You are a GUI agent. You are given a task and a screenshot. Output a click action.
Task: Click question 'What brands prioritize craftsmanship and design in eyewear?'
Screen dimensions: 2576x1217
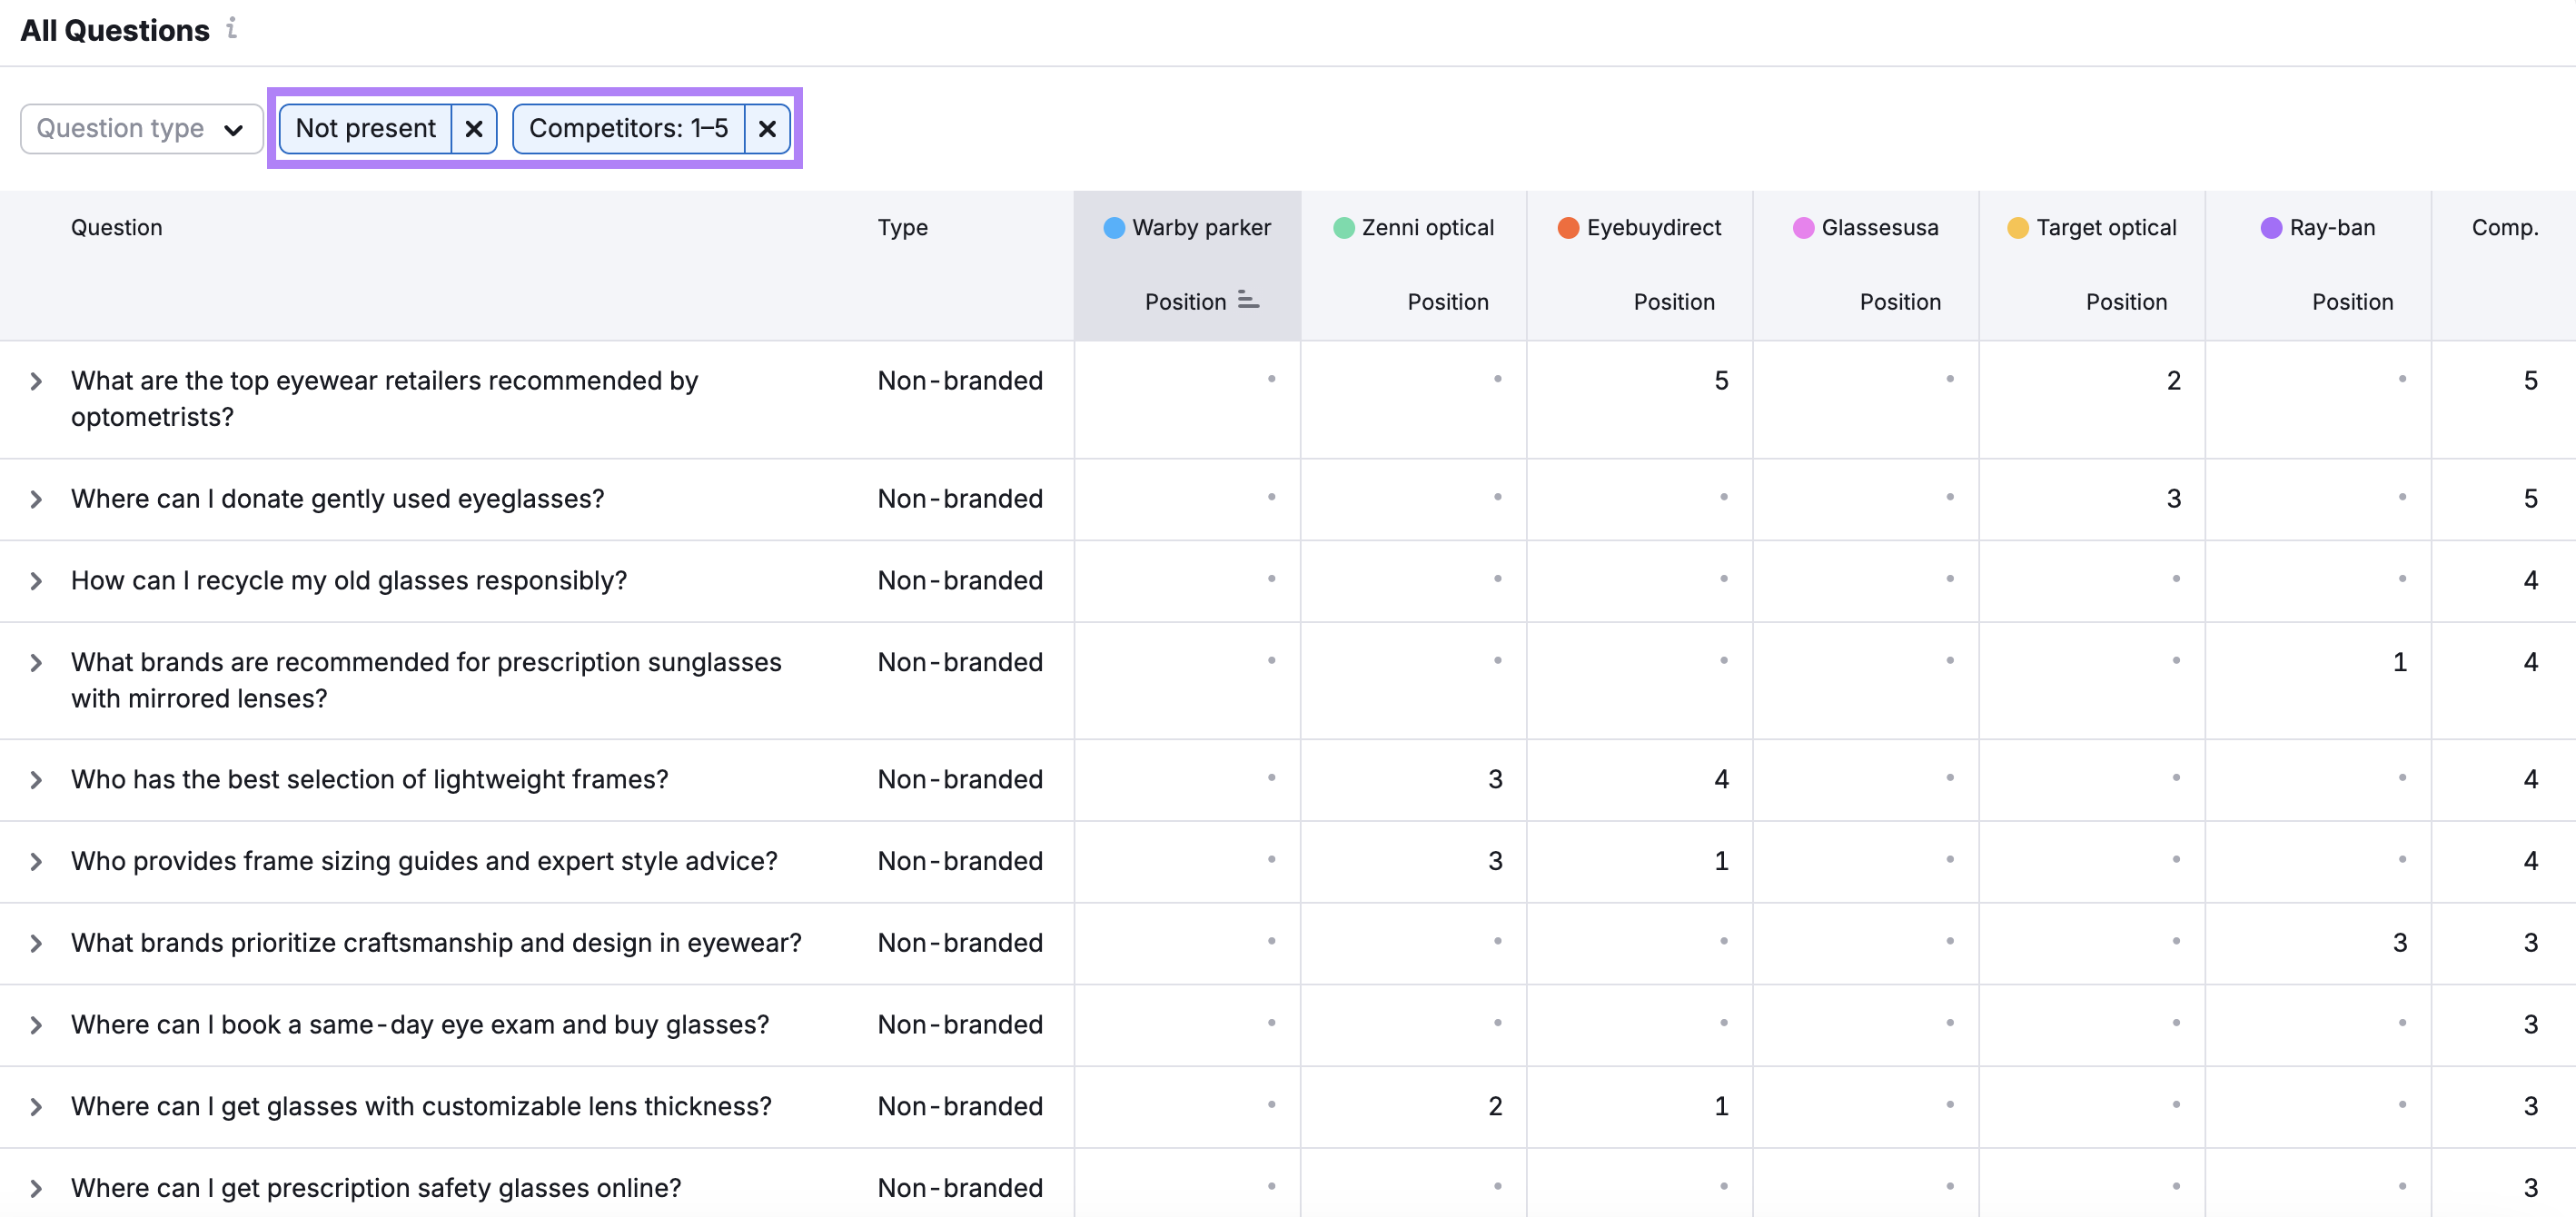[436, 944]
